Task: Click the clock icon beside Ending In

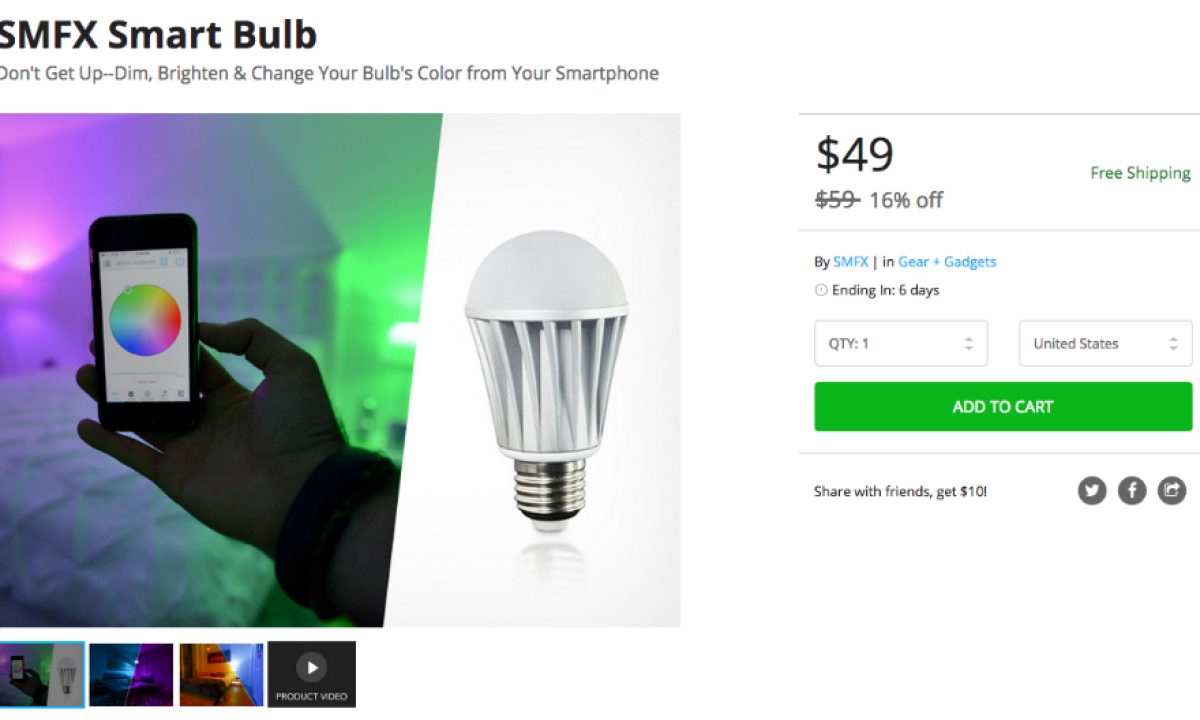Action: tap(821, 290)
